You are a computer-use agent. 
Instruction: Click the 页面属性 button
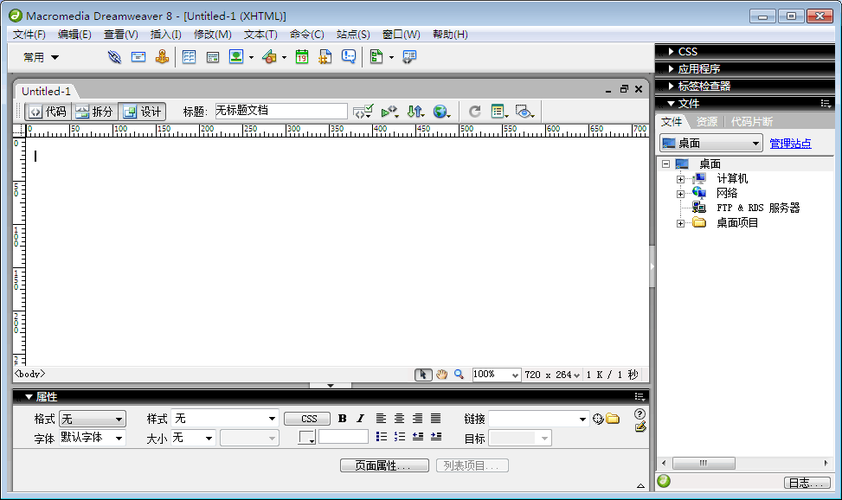click(384, 466)
